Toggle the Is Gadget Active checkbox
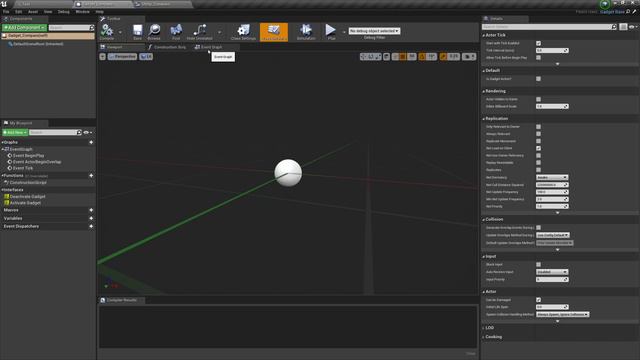Viewport: 640px width, 360px height. (538, 79)
